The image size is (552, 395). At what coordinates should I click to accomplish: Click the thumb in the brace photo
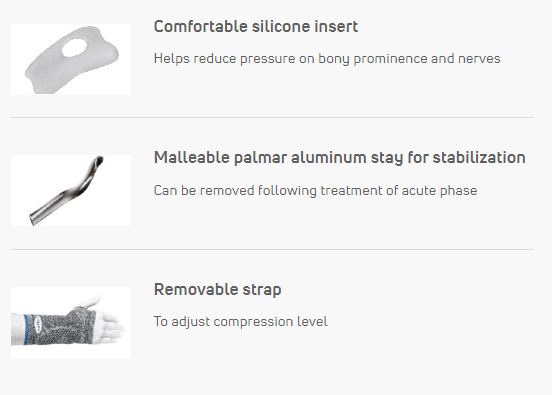(x=91, y=301)
